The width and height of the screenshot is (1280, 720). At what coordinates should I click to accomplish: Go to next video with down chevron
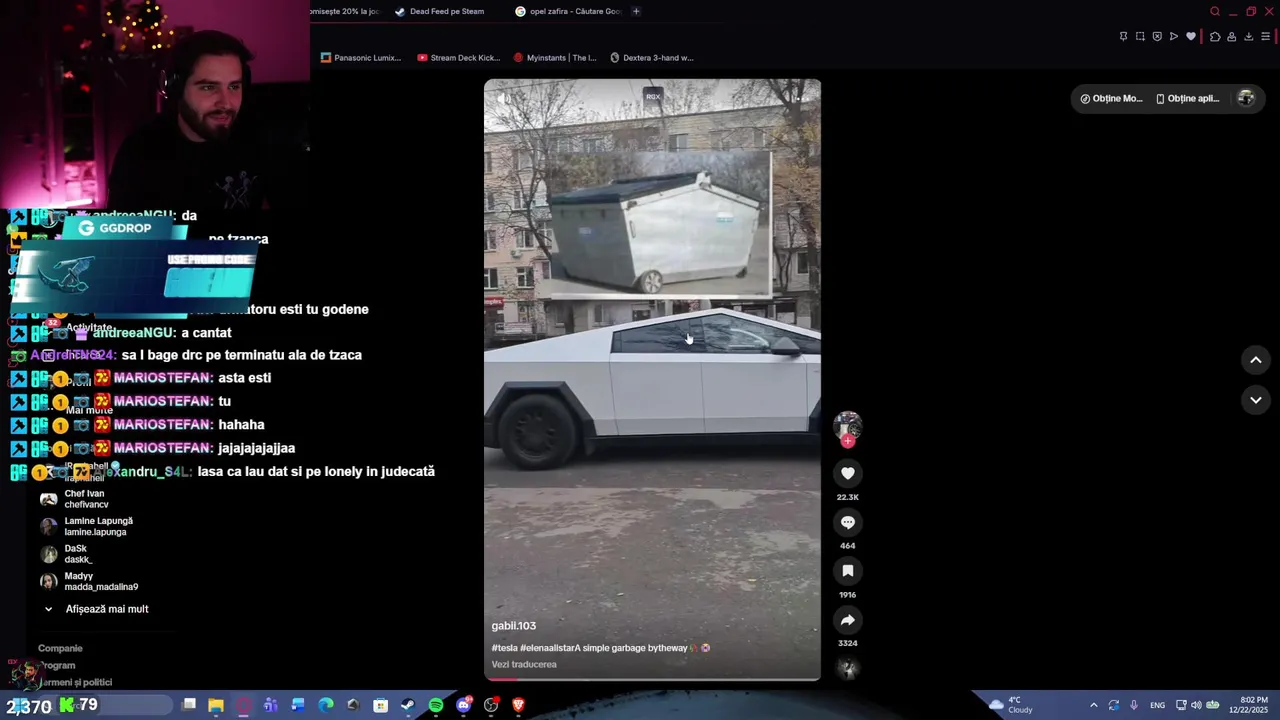[x=1256, y=400]
